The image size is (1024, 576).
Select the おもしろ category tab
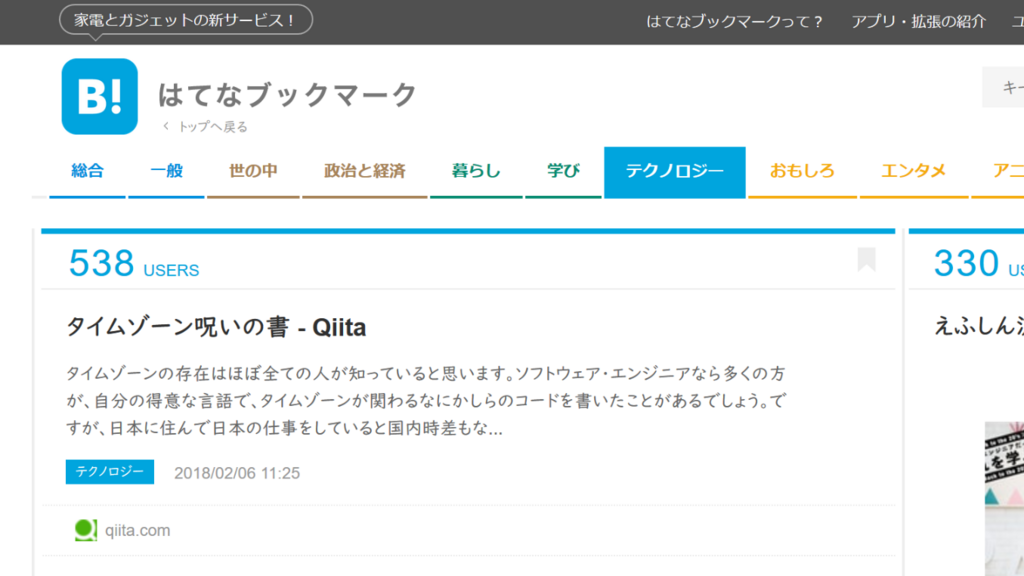coord(802,172)
